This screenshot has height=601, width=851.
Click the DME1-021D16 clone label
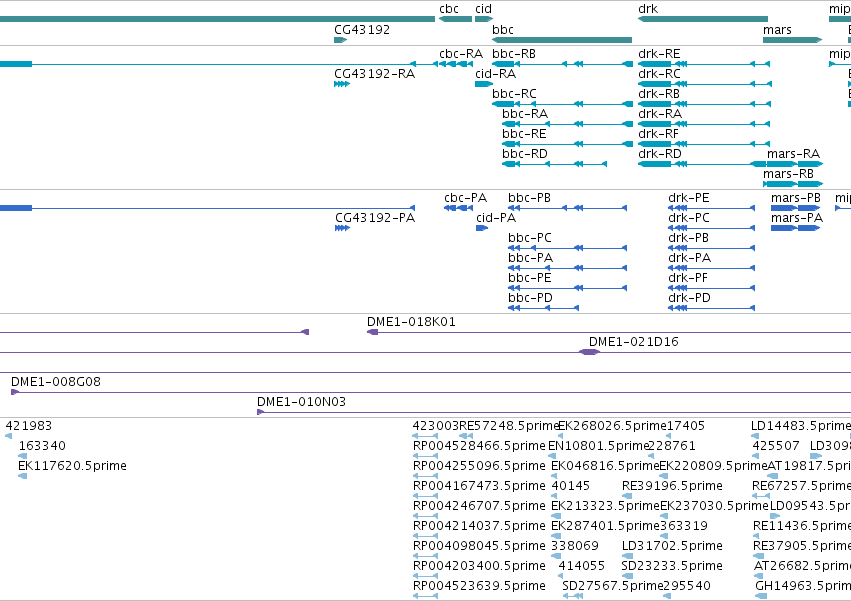(633, 342)
